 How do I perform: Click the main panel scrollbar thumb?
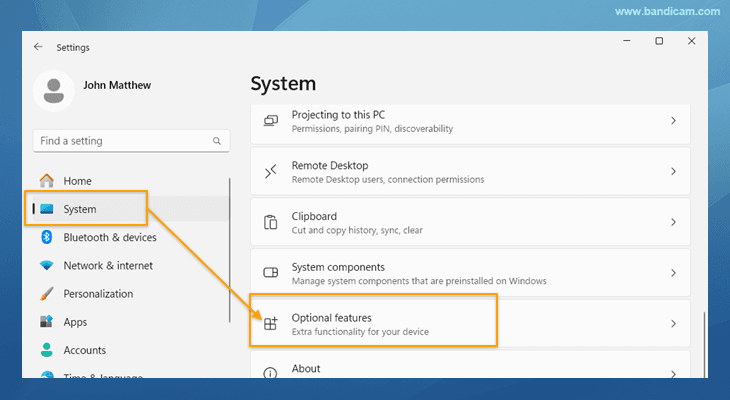(x=704, y=344)
